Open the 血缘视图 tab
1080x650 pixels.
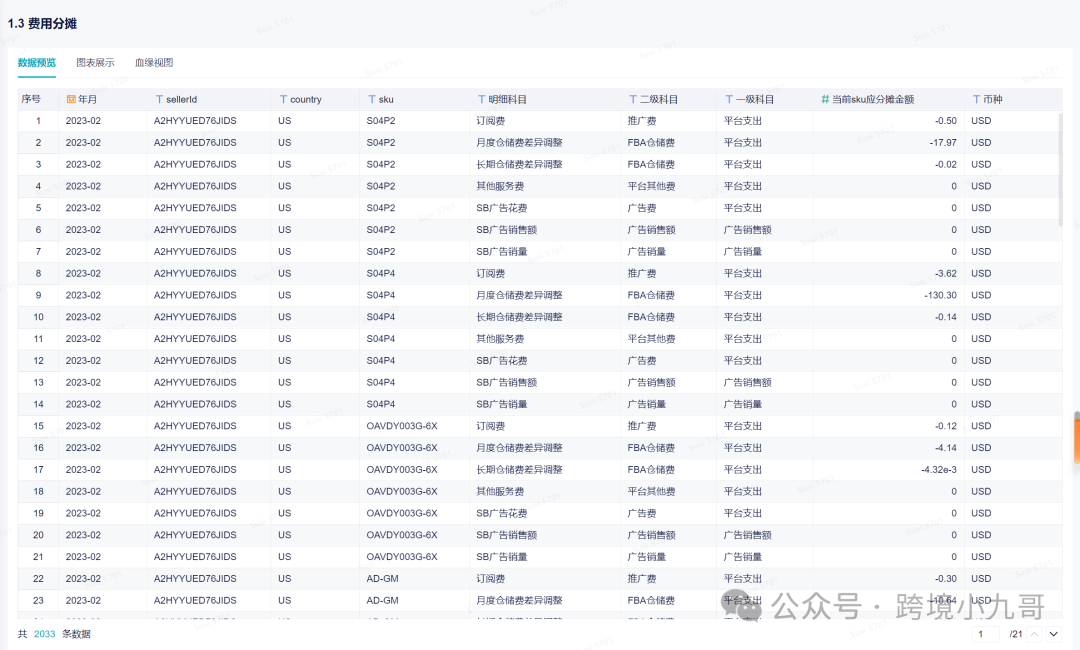[x=154, y=63]
